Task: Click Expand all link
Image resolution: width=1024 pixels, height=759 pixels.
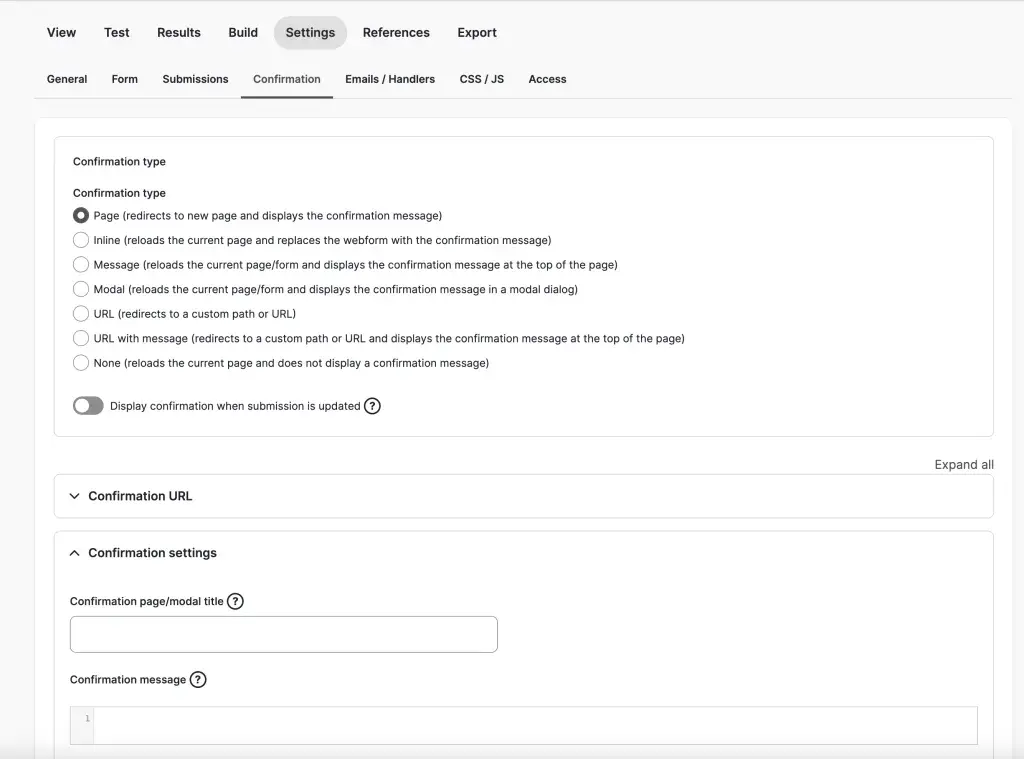Action: coord(963,465)
